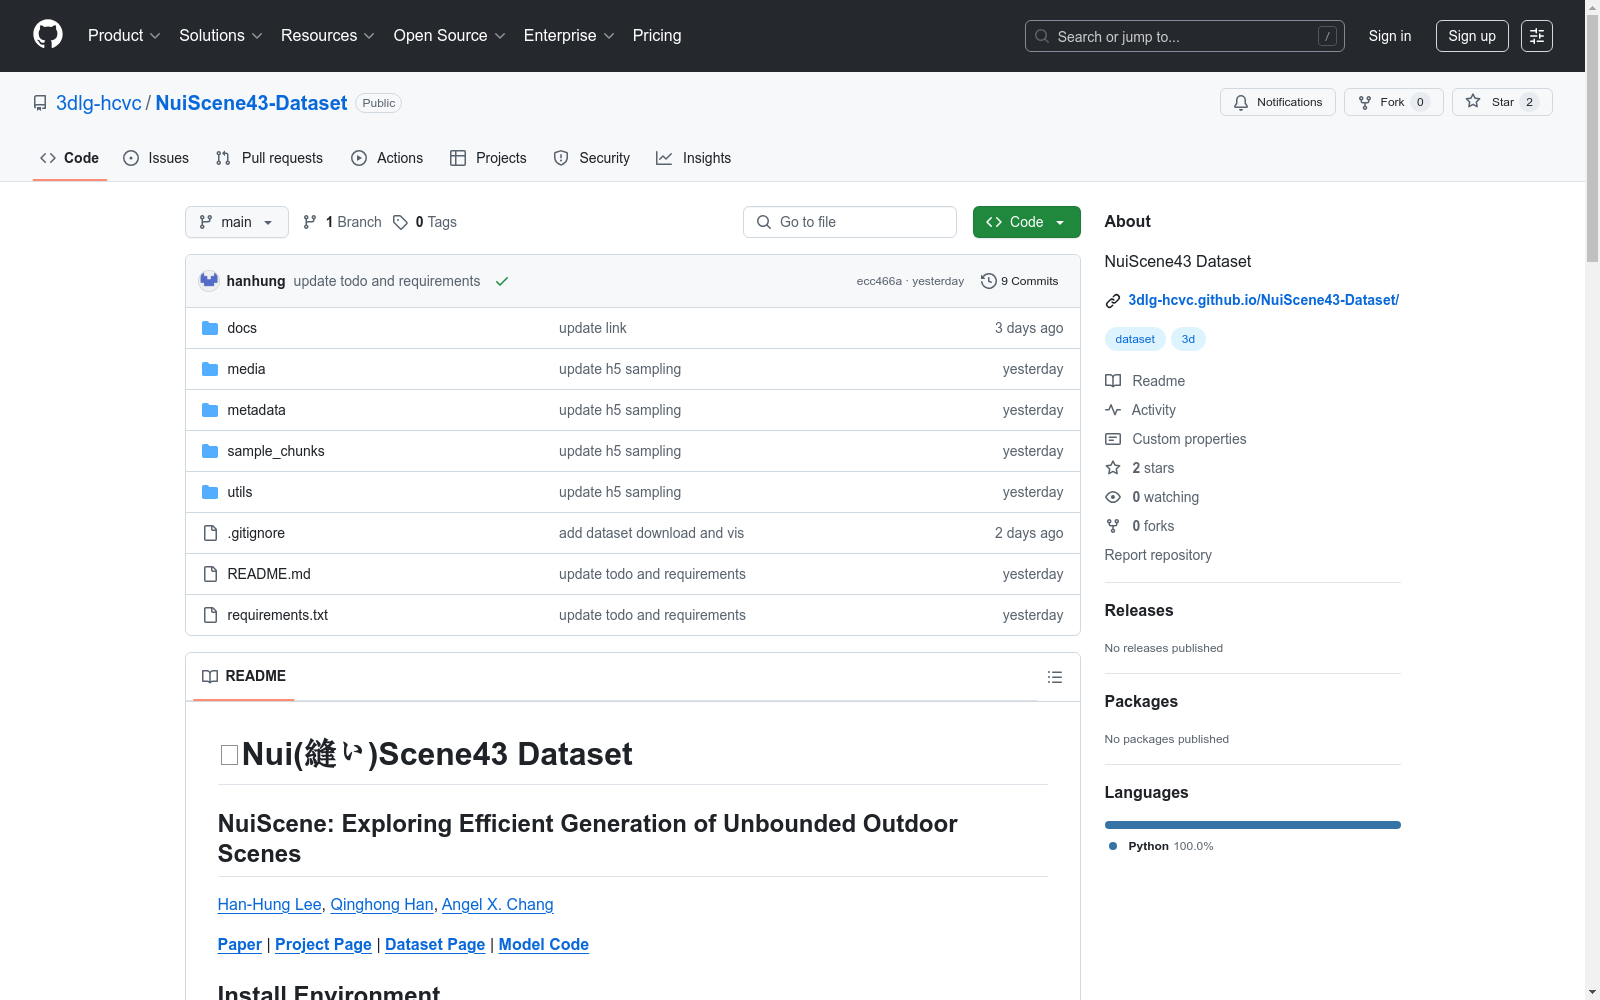Click the fork icon next to 0 forks

1113,526
